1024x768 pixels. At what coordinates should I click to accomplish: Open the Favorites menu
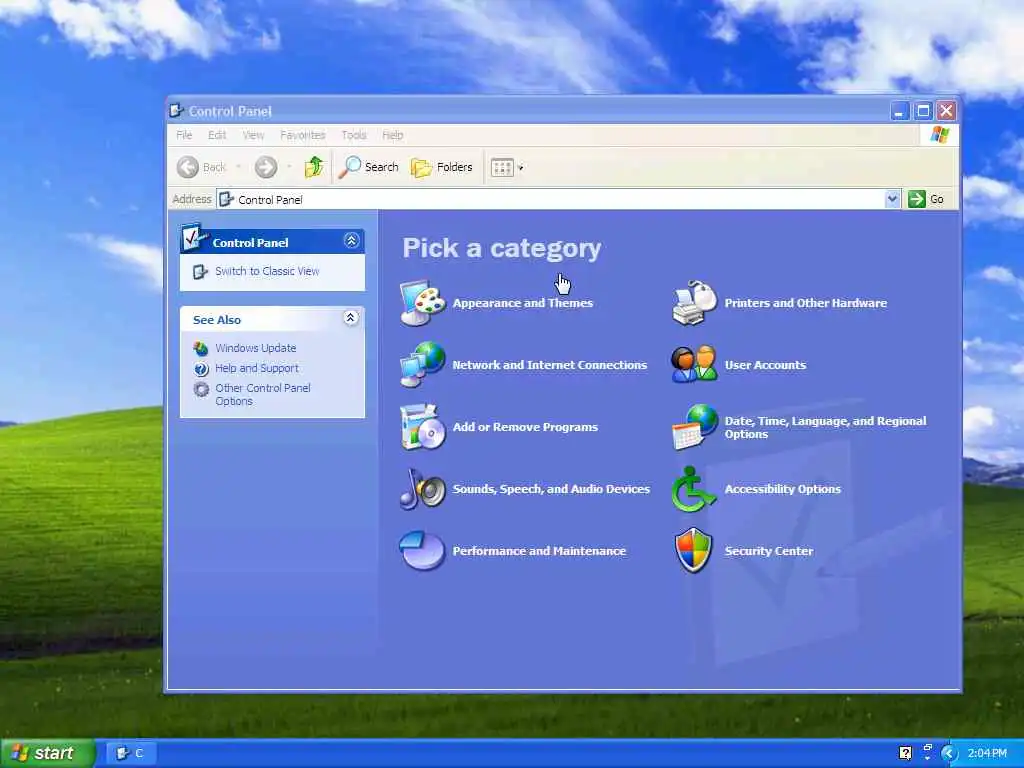(x=302, y=135)
